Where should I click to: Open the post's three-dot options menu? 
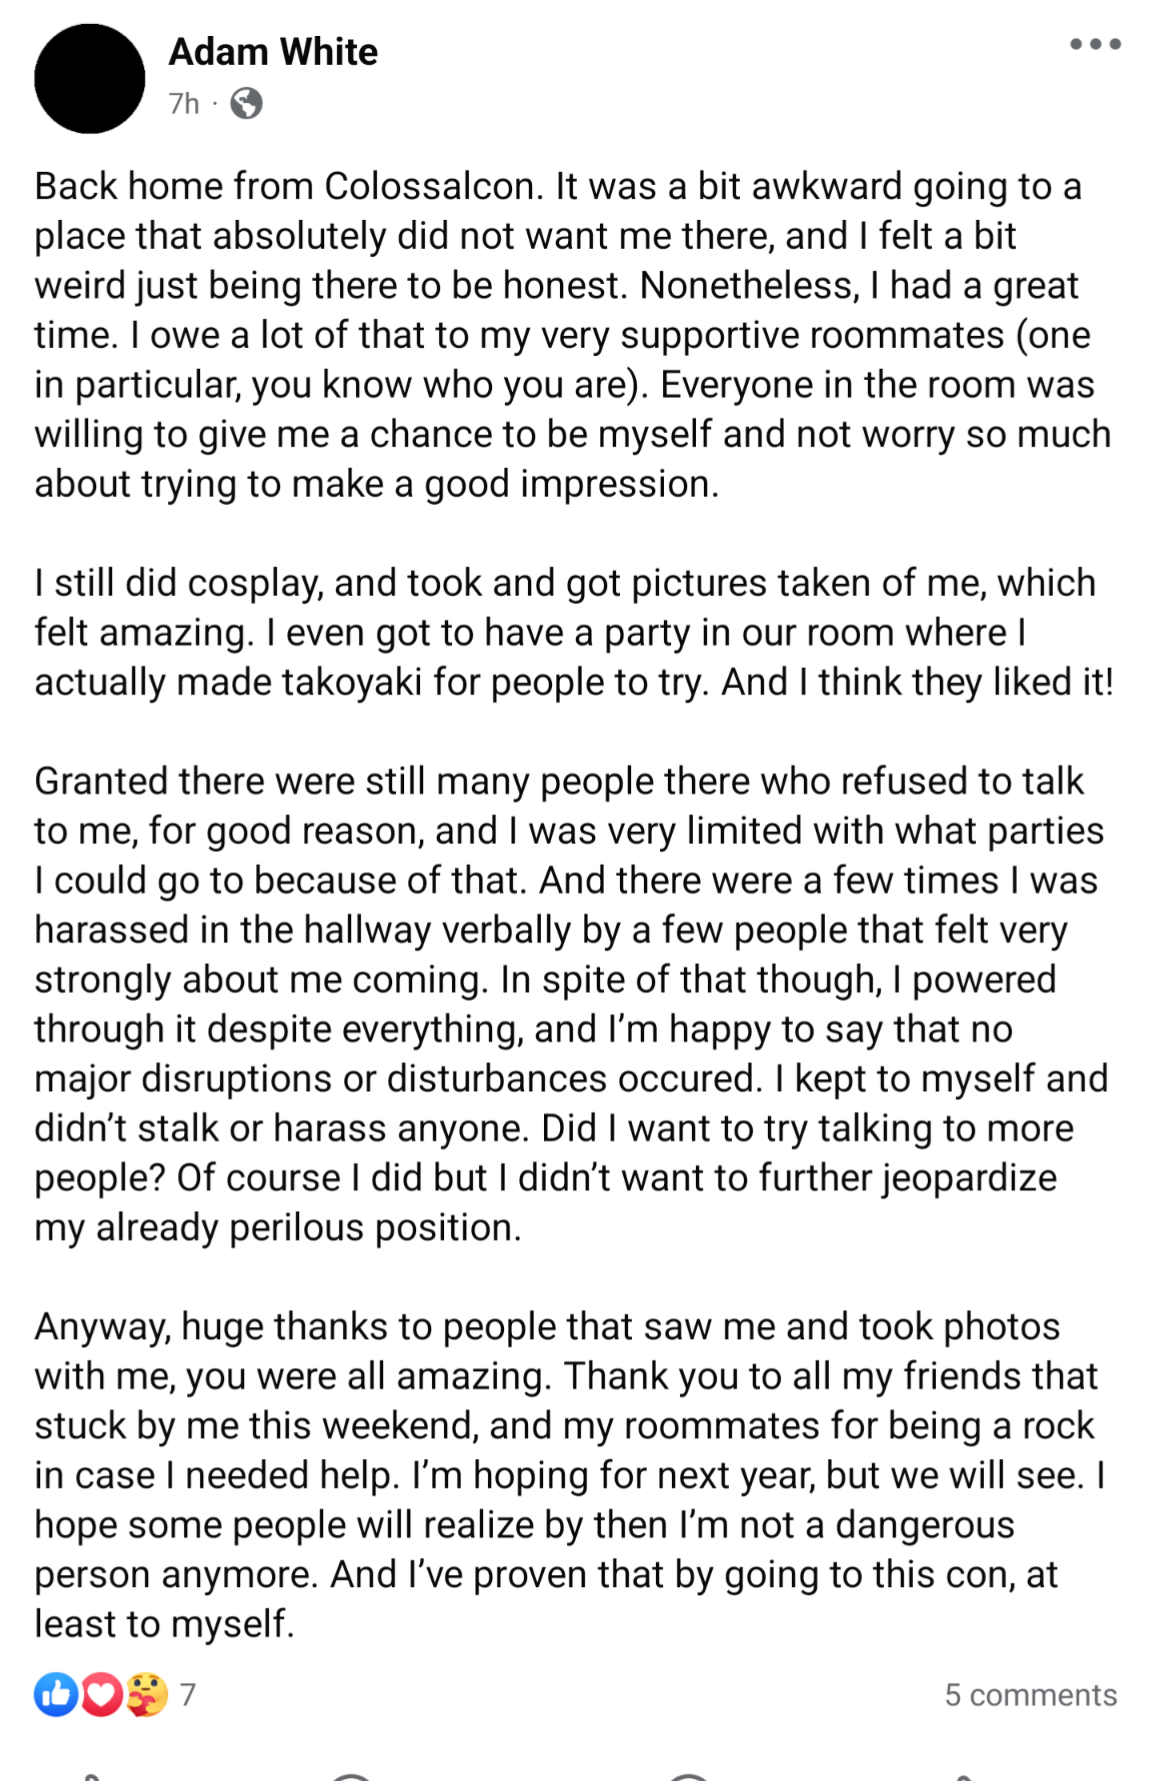tap(1095, 44)
